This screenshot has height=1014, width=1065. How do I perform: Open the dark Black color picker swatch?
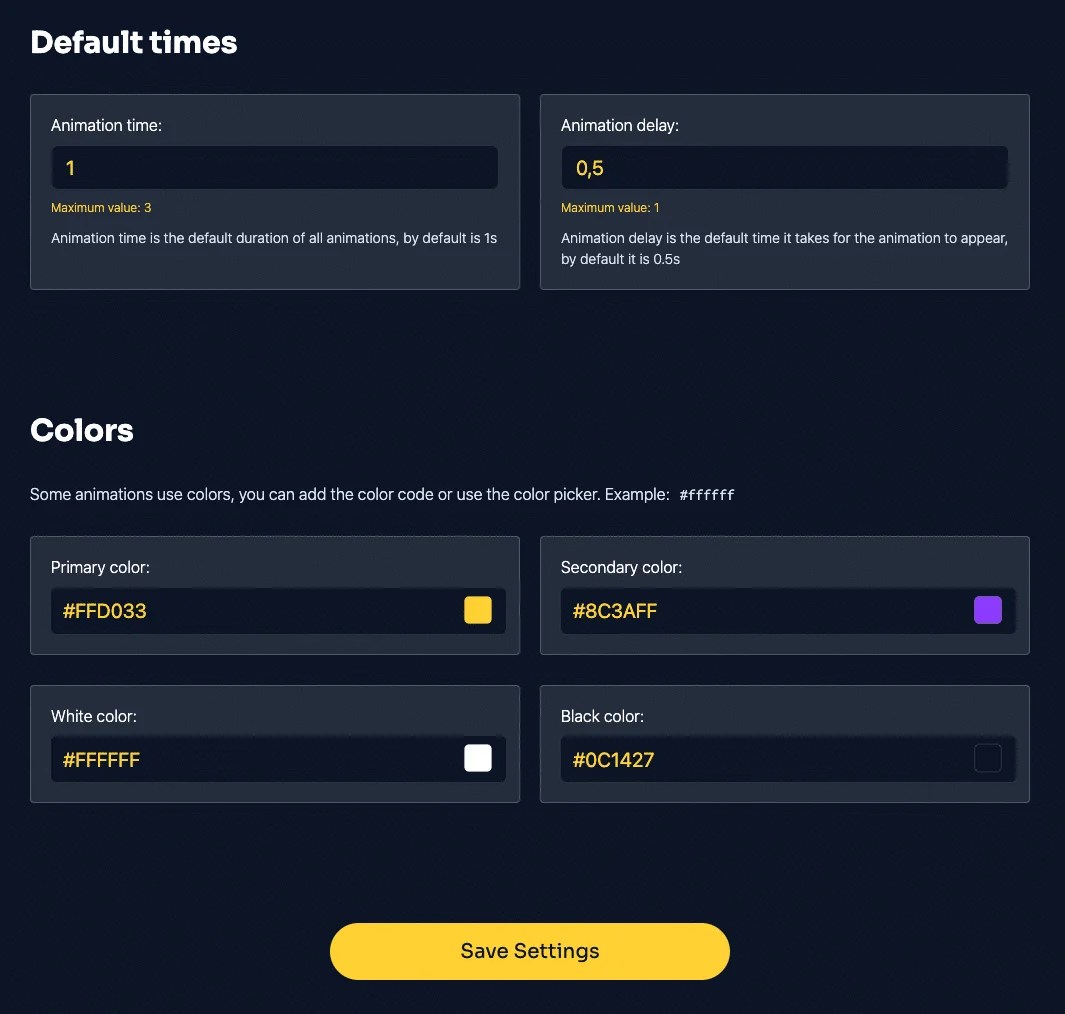(x=988, y=758)
